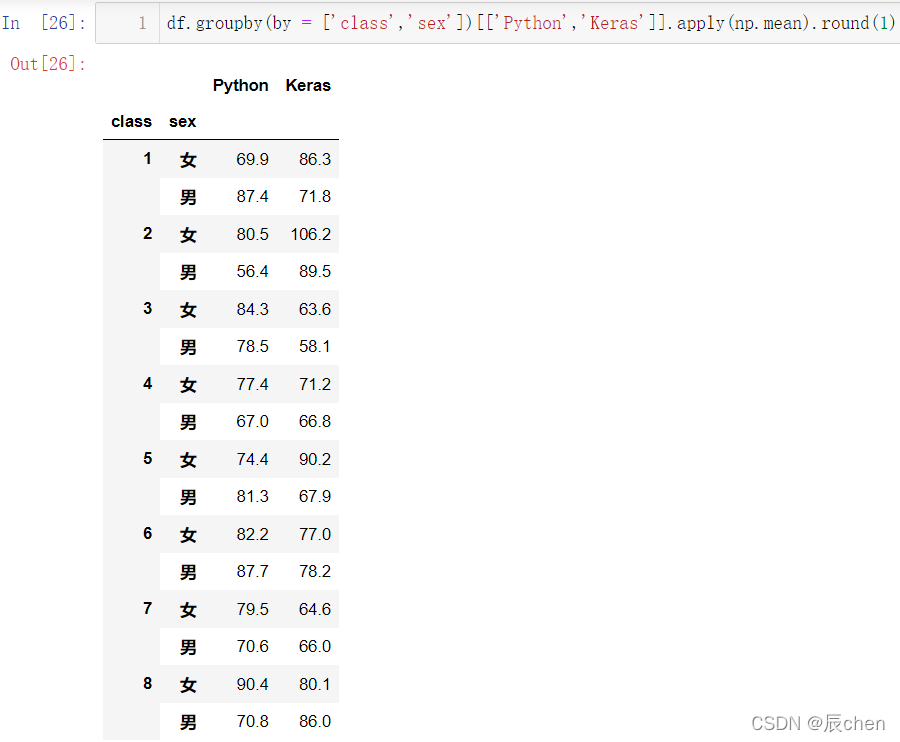This screenshot has height=742, width=900.
Task: Select the Python value 79.5
Action: 253,609
